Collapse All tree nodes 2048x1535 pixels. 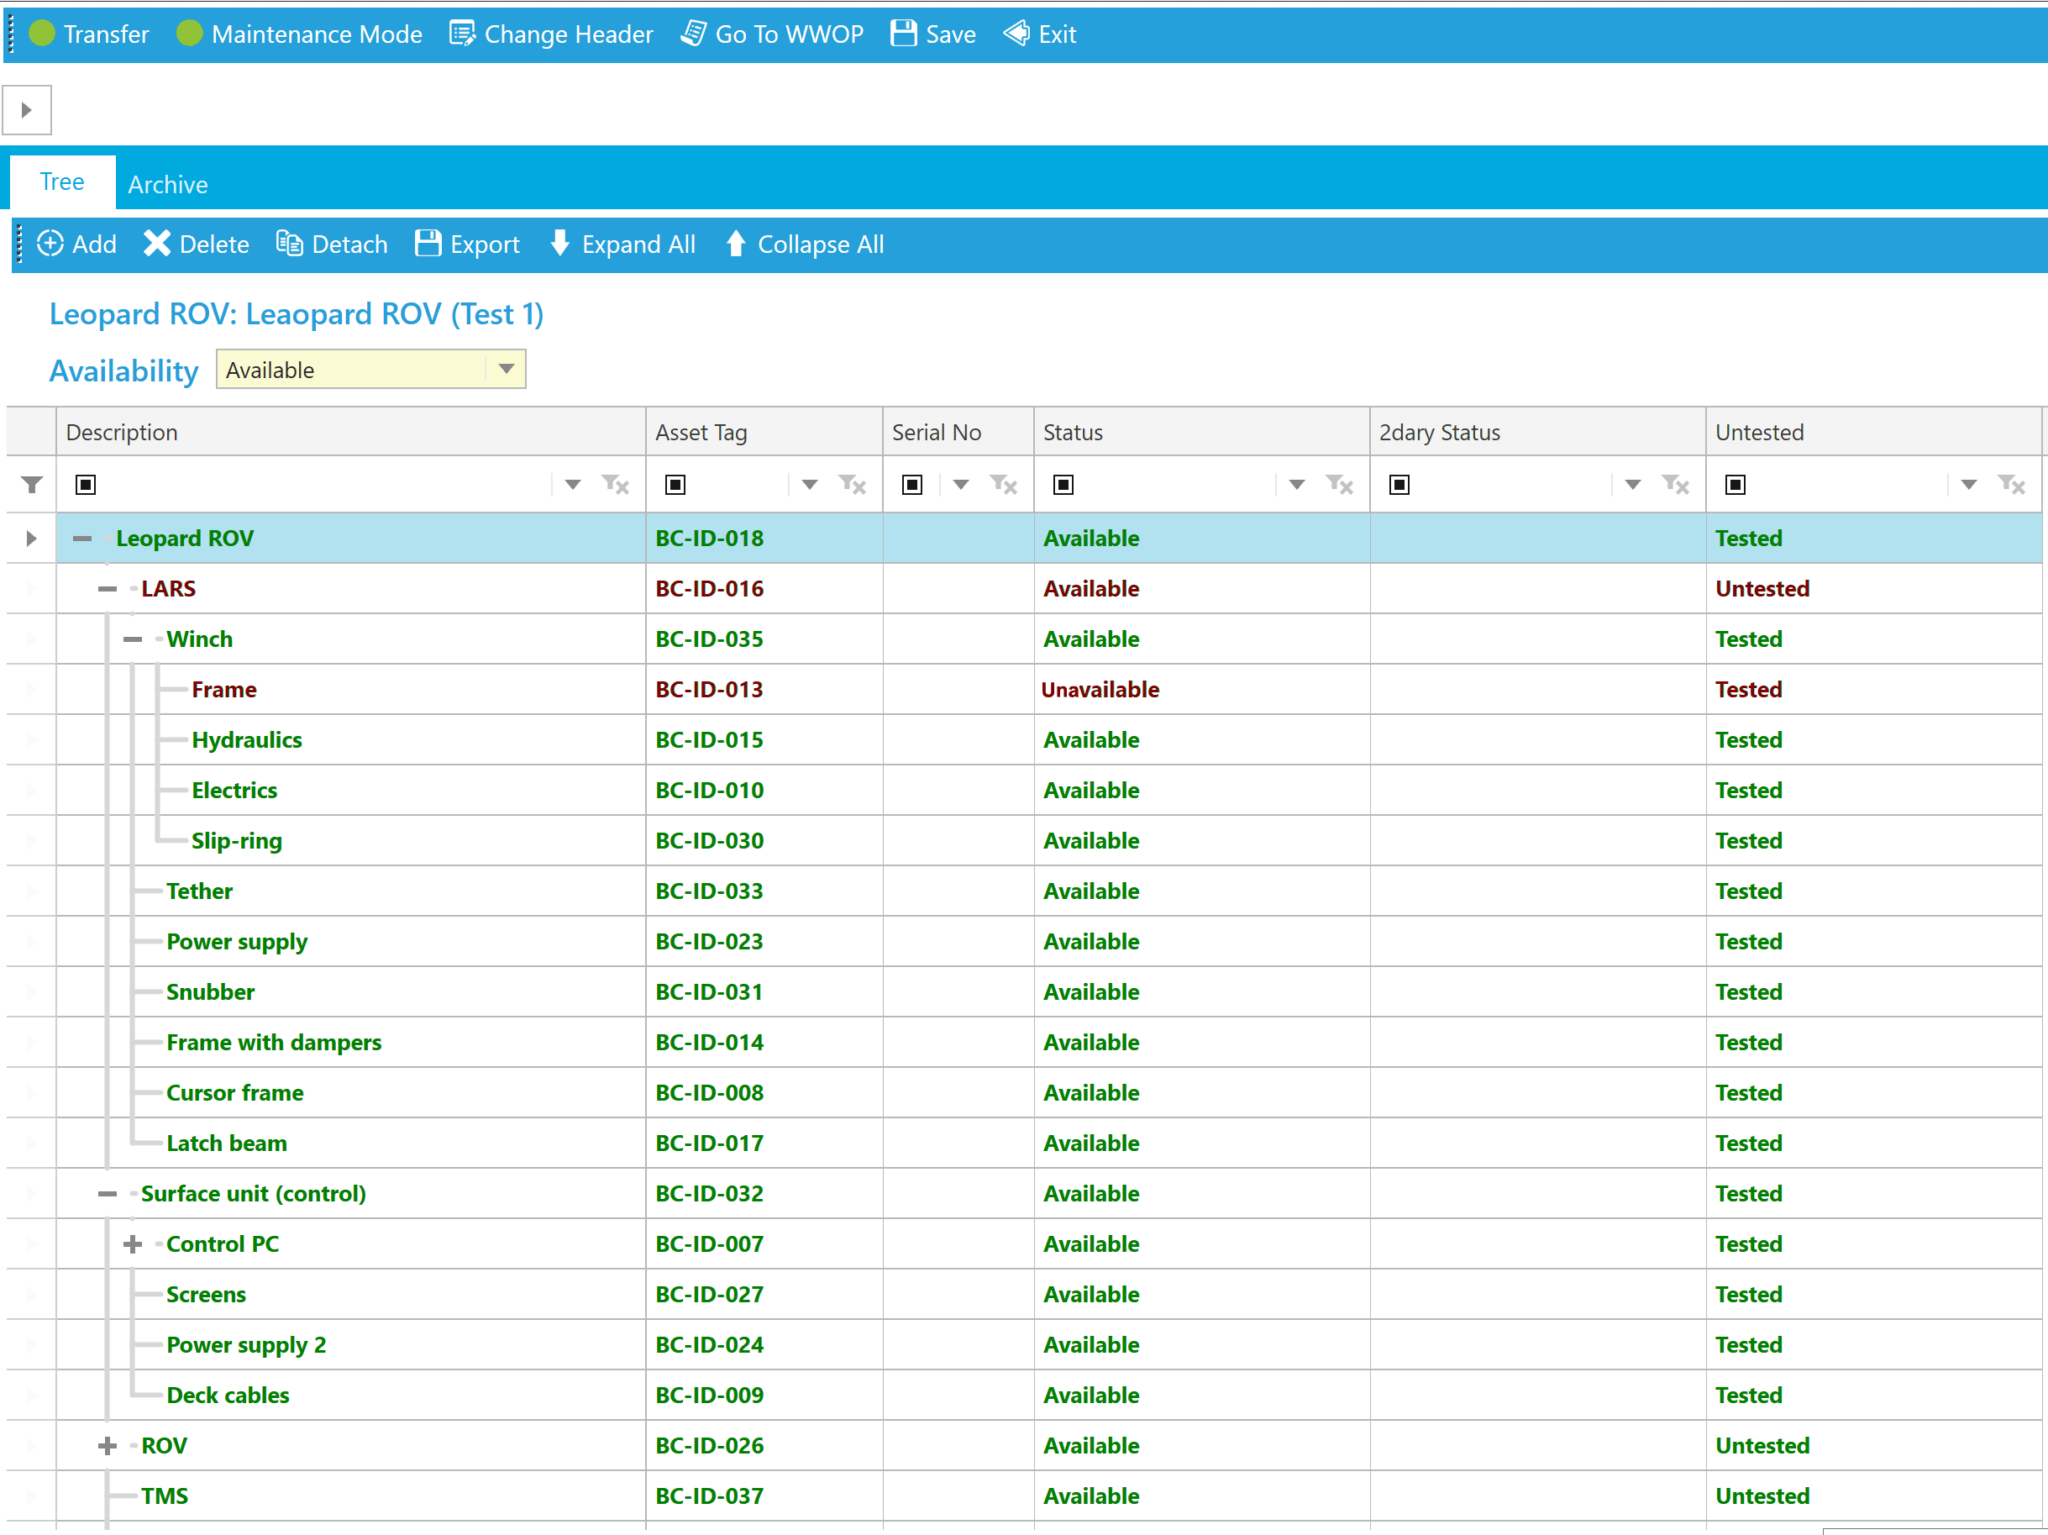click(x=804, y=244)
